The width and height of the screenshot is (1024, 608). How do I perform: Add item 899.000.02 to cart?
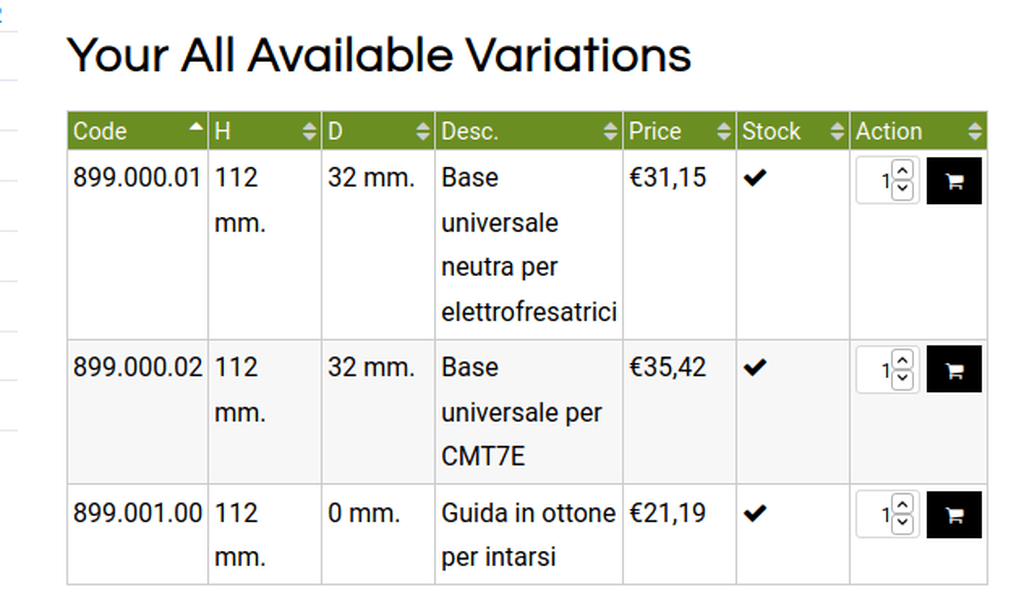click(953, 370)
